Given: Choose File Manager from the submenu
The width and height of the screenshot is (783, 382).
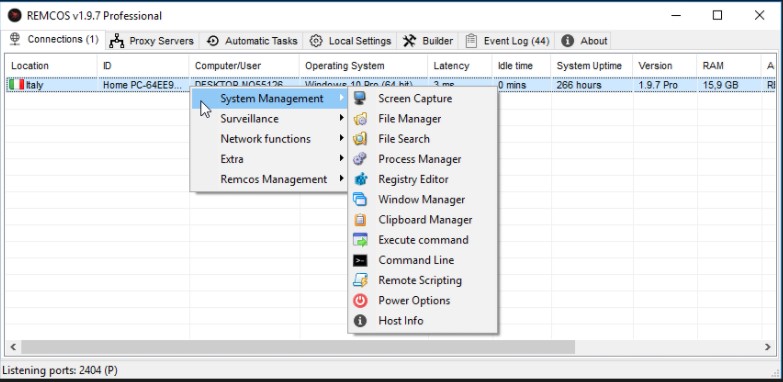Looking at the screenshot, I should point(422,119).
